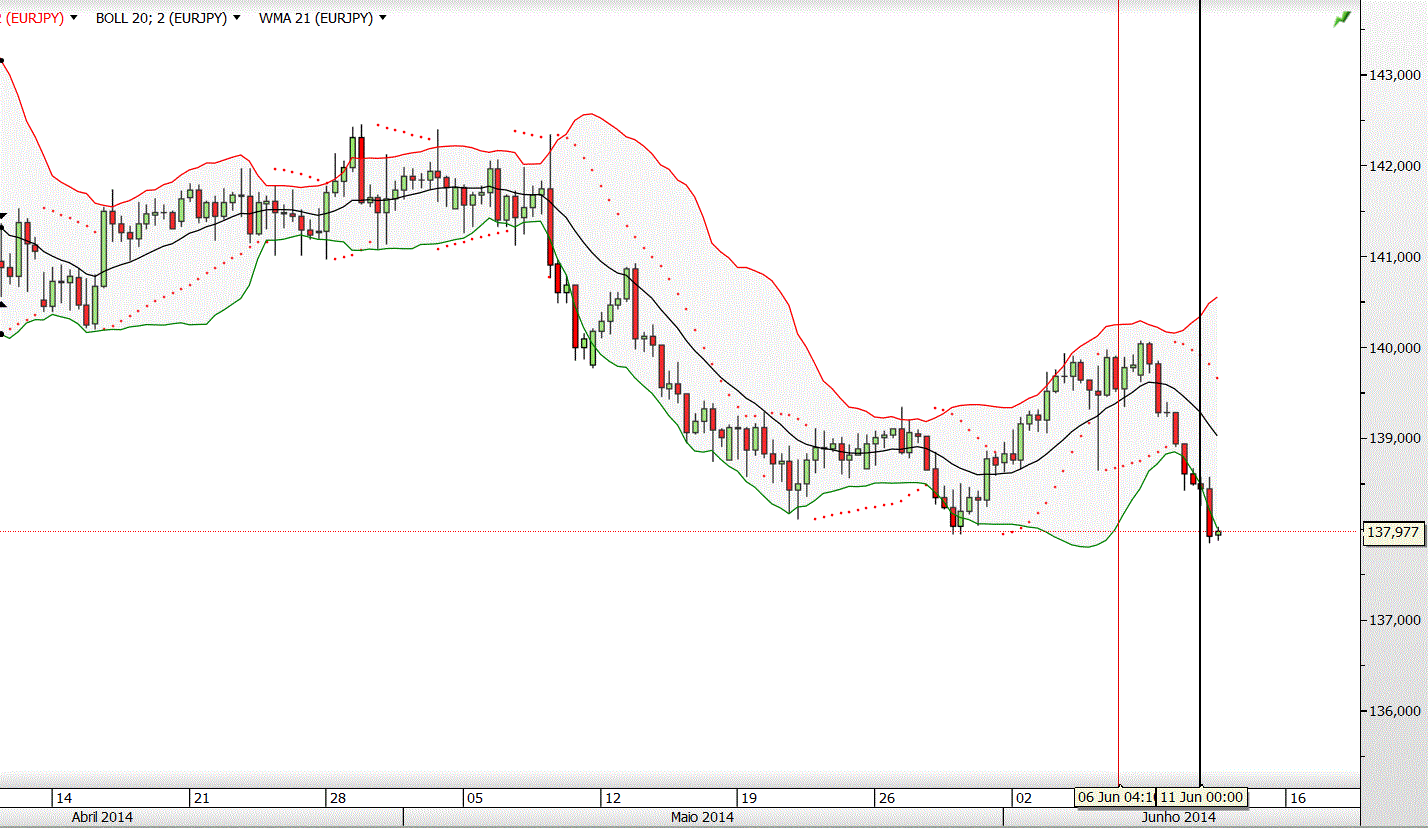1428x828 pixels.
Task: Click the 143,000 price axis label
Action: [x=1394, y=75]
